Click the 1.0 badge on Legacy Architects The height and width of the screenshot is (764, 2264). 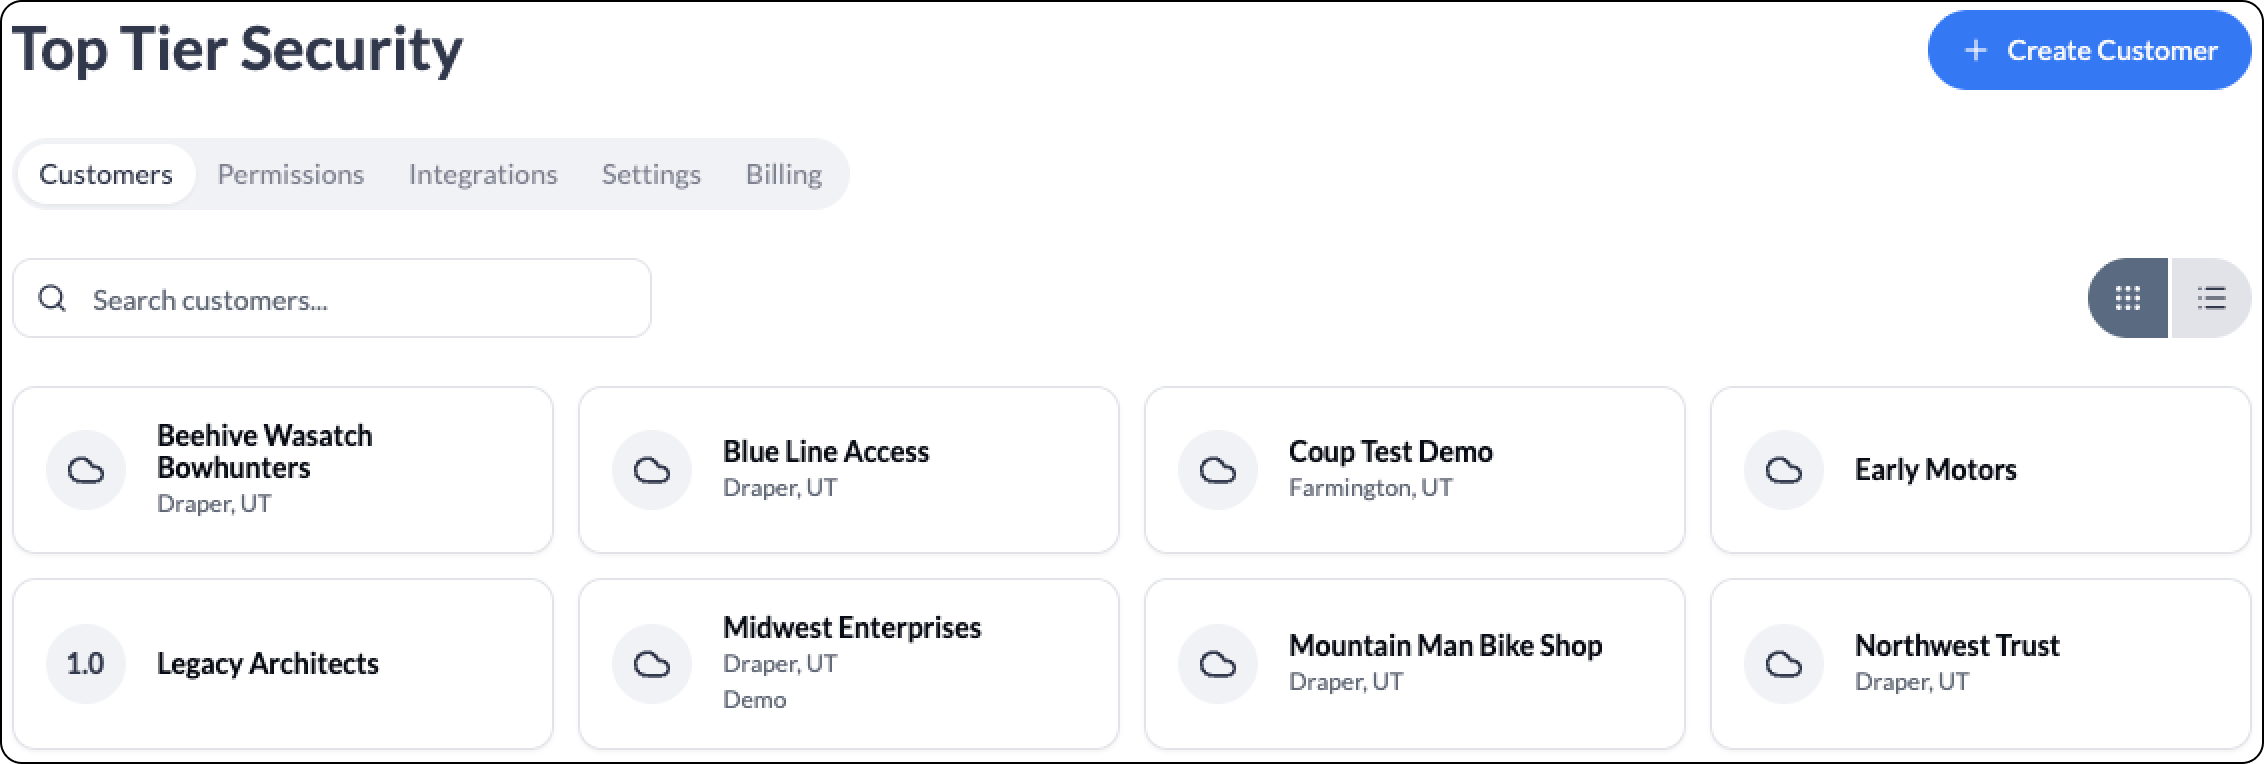click(86, 664)
